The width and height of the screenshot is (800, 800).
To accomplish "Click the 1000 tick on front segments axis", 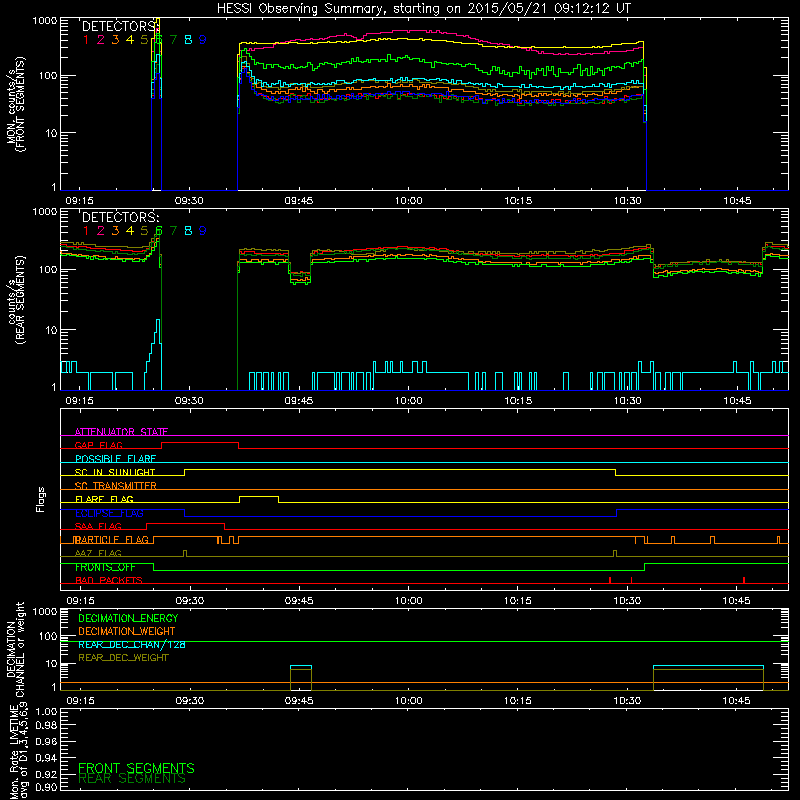I will click(x=45, y=21).
